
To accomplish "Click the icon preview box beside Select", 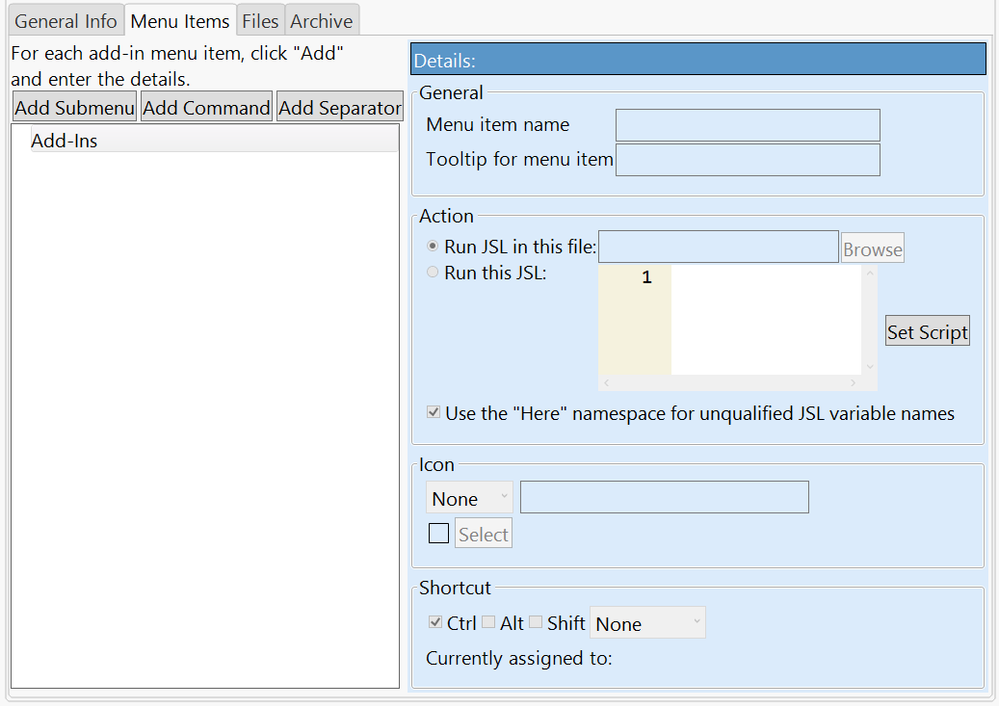I will pyautogui.click(x=438, y=534).
